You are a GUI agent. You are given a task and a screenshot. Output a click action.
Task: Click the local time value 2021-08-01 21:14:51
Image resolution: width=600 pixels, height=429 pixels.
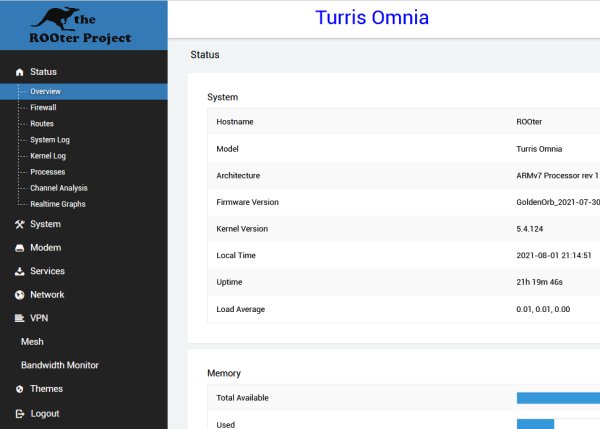554,255
